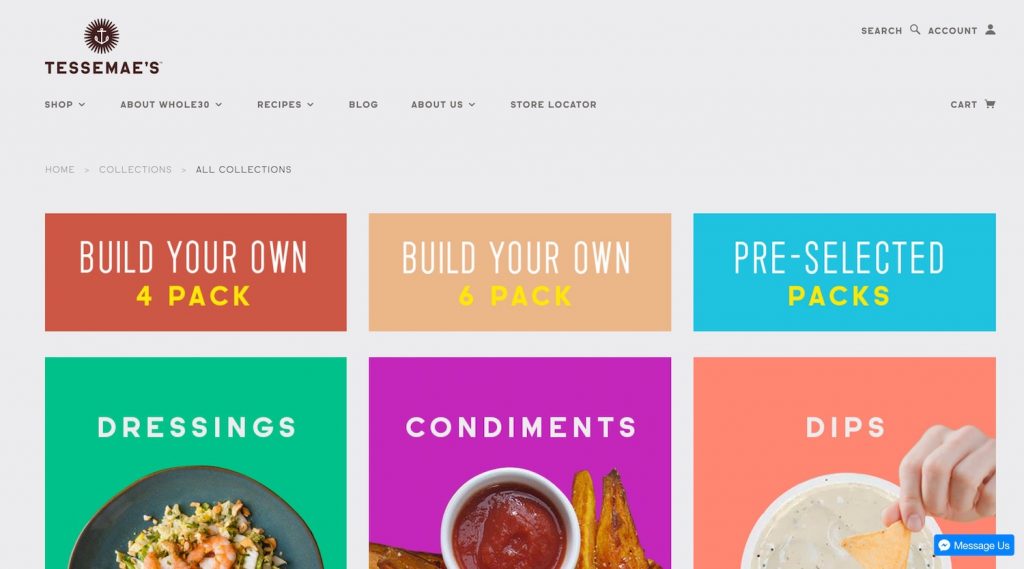The height and width of the screenshot is (569, 1024).
Task: Select Build Your Own 4 Pack banner
Action: [x=196, y=272]
